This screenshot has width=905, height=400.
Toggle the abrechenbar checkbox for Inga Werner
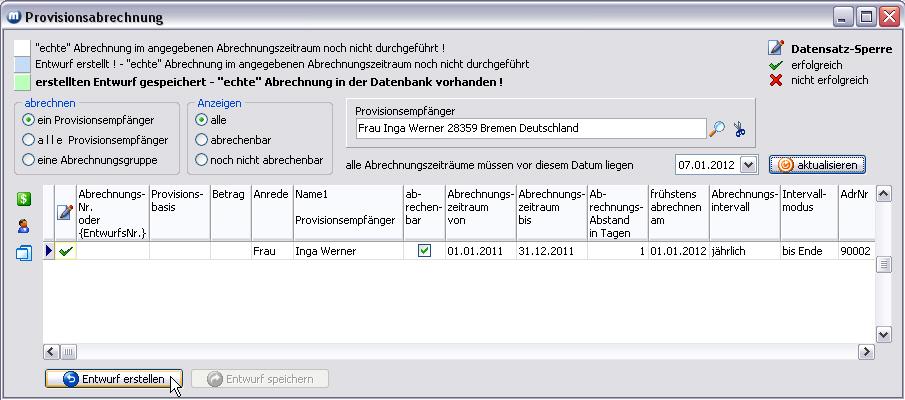coord(424,252)
